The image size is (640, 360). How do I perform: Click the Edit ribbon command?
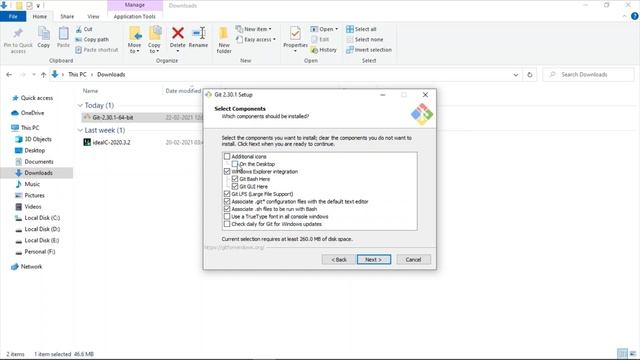[x=320, y=40]
